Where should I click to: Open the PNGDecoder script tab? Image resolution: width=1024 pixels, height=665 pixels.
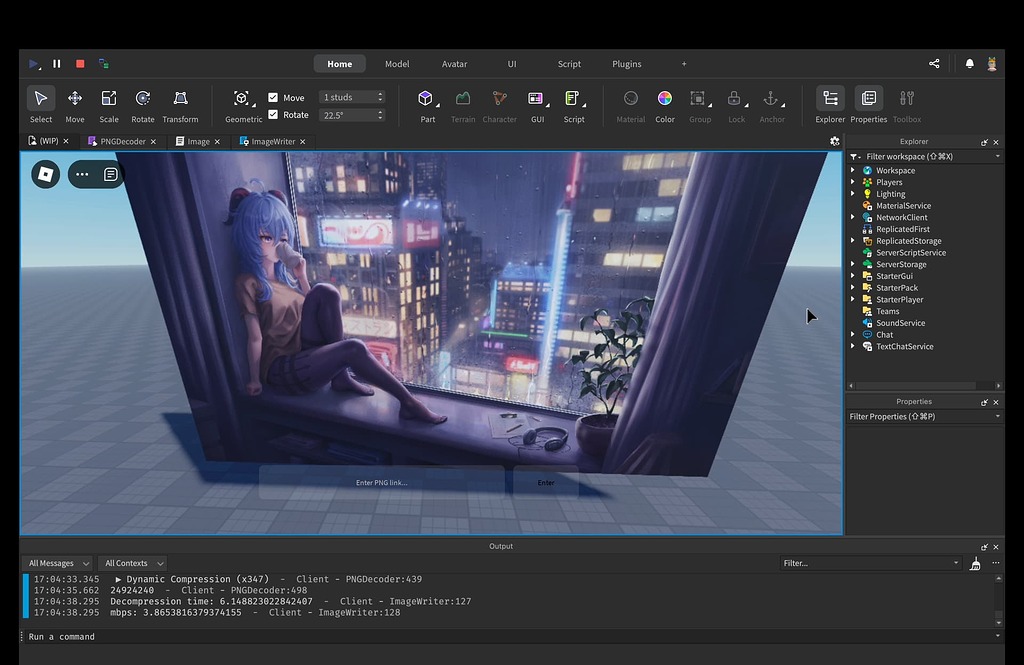point(122,142)
